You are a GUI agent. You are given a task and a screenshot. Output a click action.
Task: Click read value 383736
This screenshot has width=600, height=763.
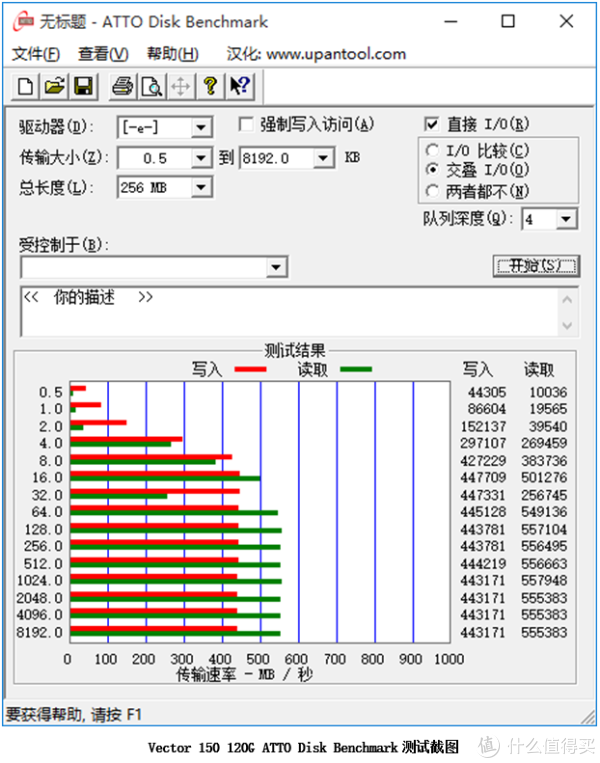point(544,461)
